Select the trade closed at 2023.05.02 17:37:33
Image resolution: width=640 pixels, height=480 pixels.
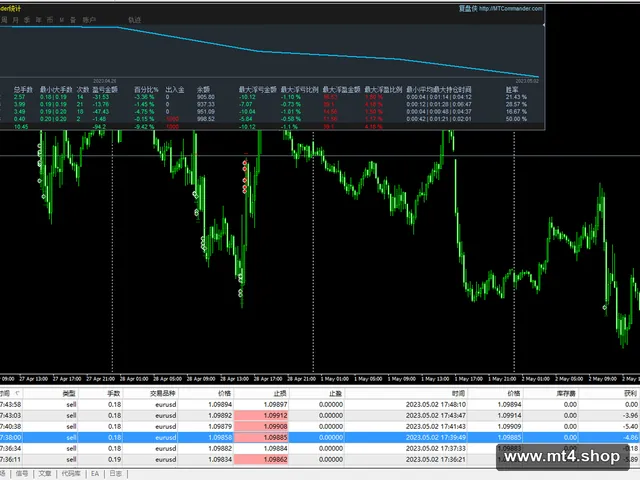point(320,449)
